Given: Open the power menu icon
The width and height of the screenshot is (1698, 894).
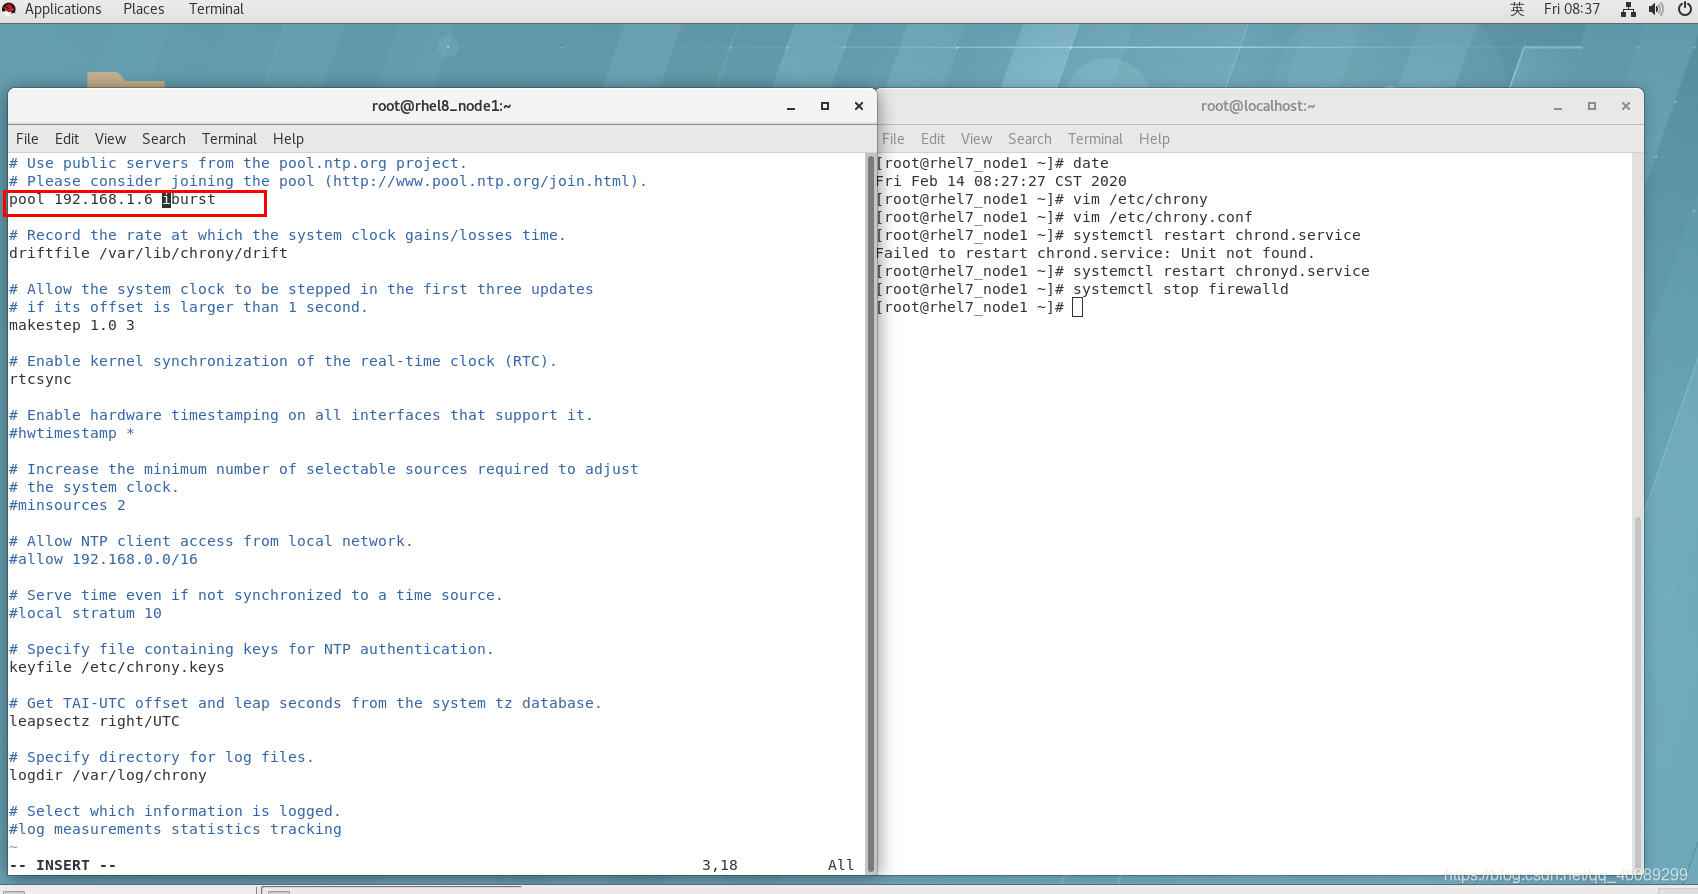Looking at the screenshot, I should click(1685, 9).
